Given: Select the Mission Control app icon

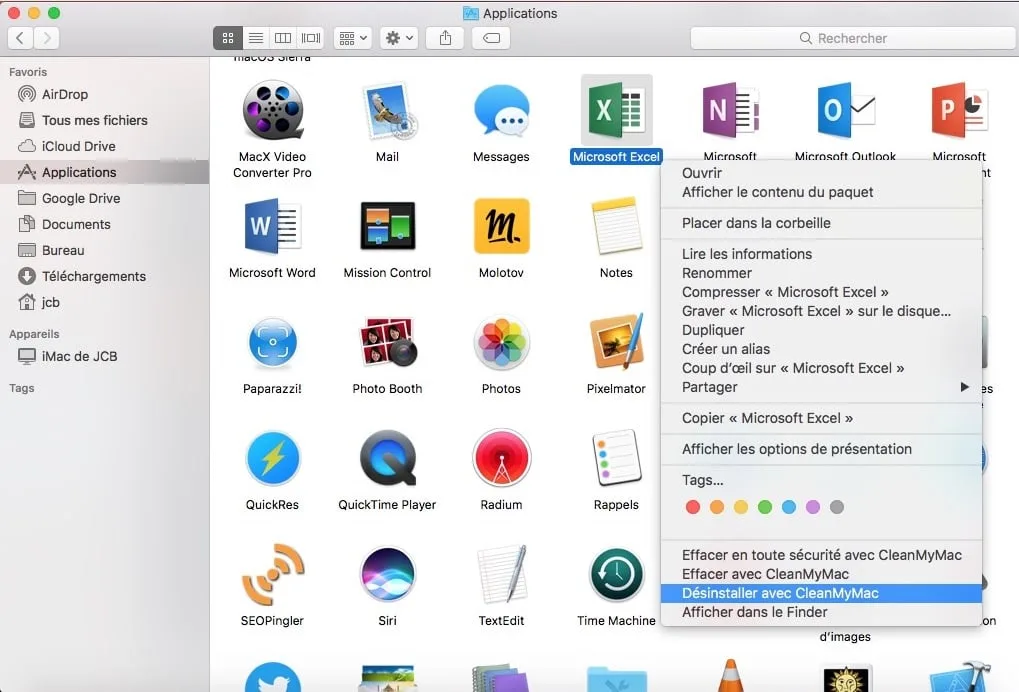Looking at the screenshot, I should 387,226.
